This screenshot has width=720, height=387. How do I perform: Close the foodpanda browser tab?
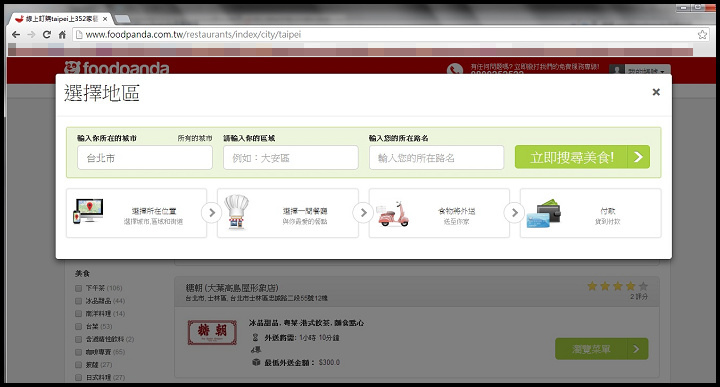coord(105,19)
